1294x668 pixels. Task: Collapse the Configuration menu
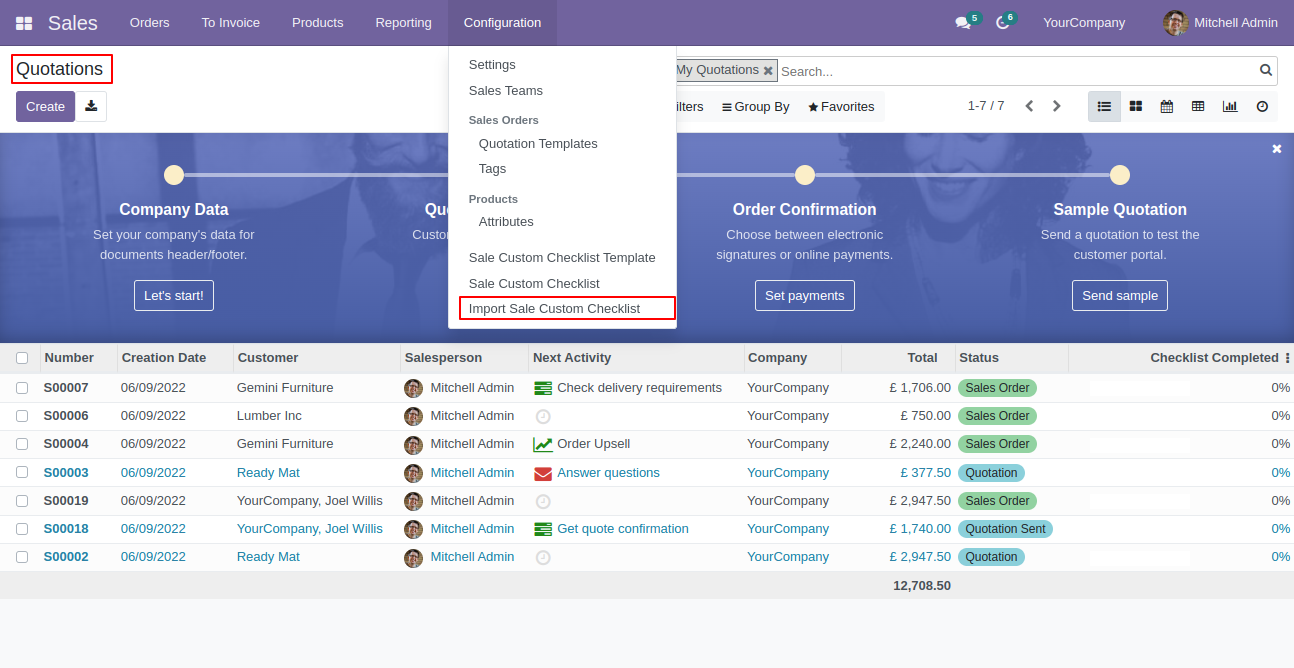tap(502, 23)
